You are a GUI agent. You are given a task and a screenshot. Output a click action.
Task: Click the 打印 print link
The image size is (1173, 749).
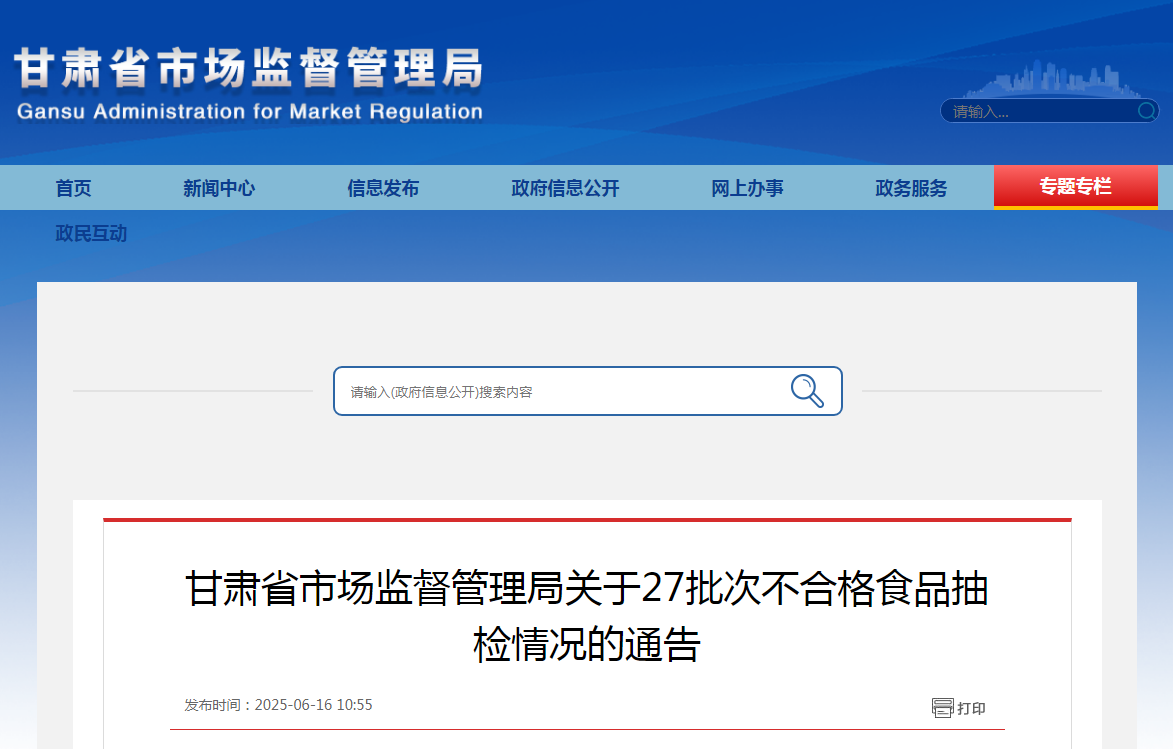pyautogui.click(x=971, y=708)
